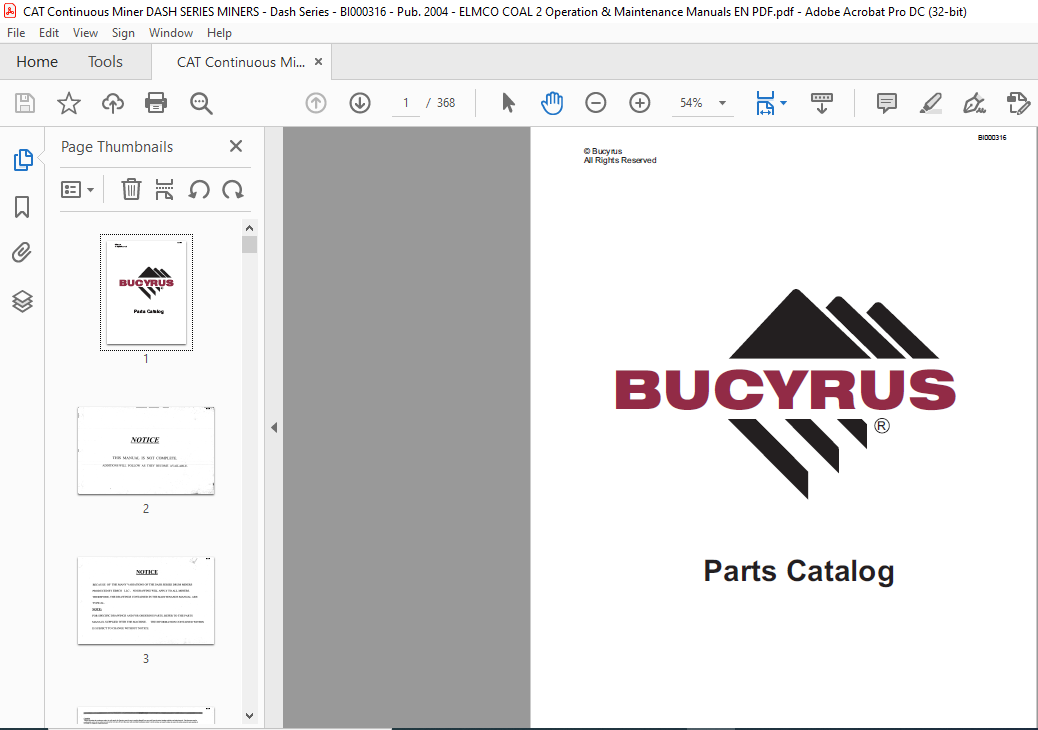Add a comment sticky note
This screenshot has height=730, width=1038.
[886, 103]
